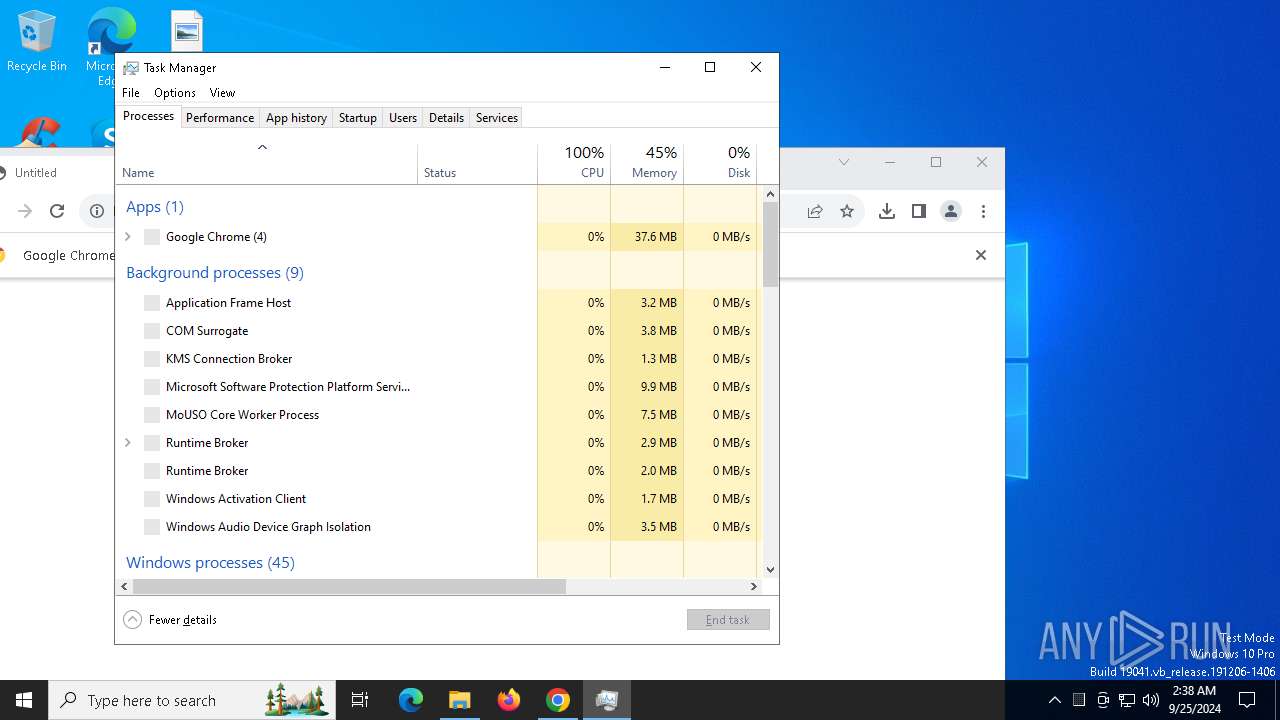Screen dimensions: 1280x720
Task: Open the Options menu in Task Manager
Action: pyautogui.click(x=175, y=93)
